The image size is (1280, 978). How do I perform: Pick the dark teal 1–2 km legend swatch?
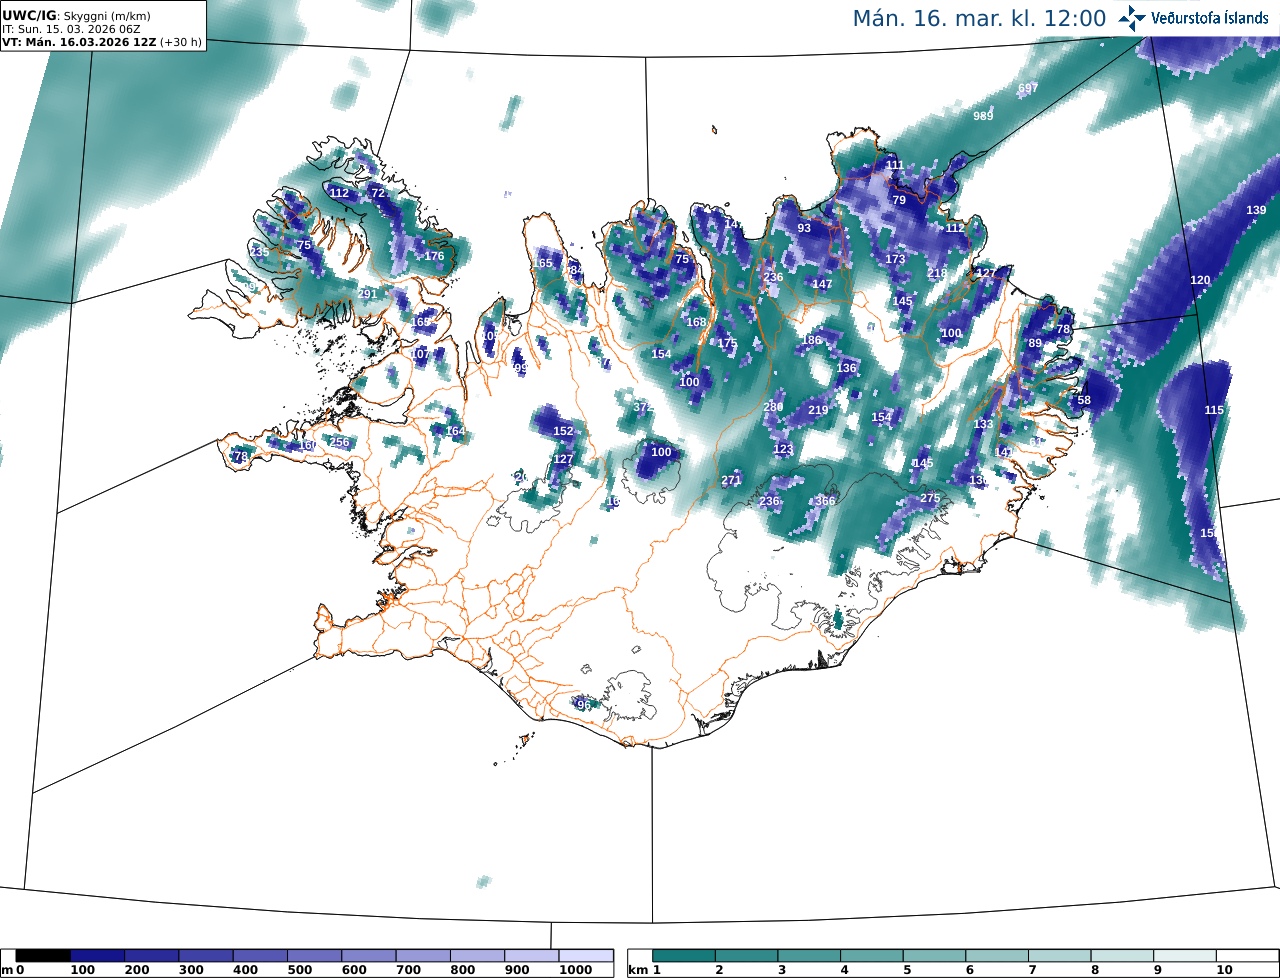(x=684, y=956)
